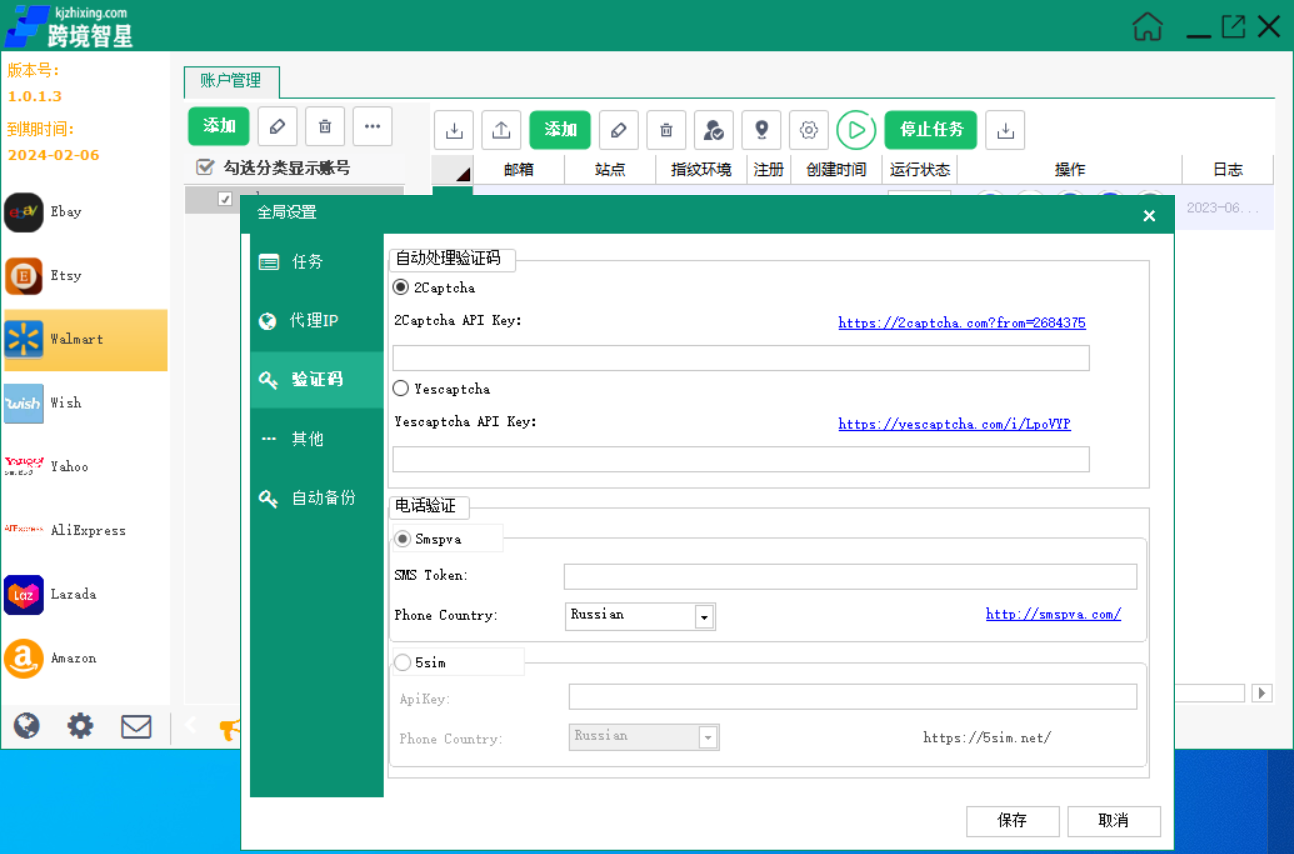Click the import arrow icon left of the upload icon
The height and width of the screenshot is (854, 1294).
(x=454, y=130)
